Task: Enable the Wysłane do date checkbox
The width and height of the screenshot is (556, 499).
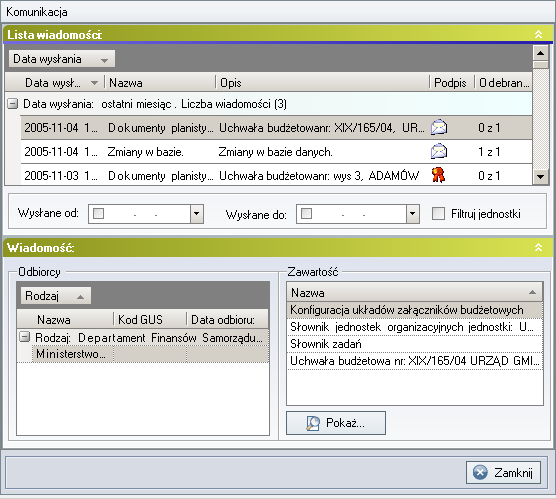Action: click(x=306, y=214)
